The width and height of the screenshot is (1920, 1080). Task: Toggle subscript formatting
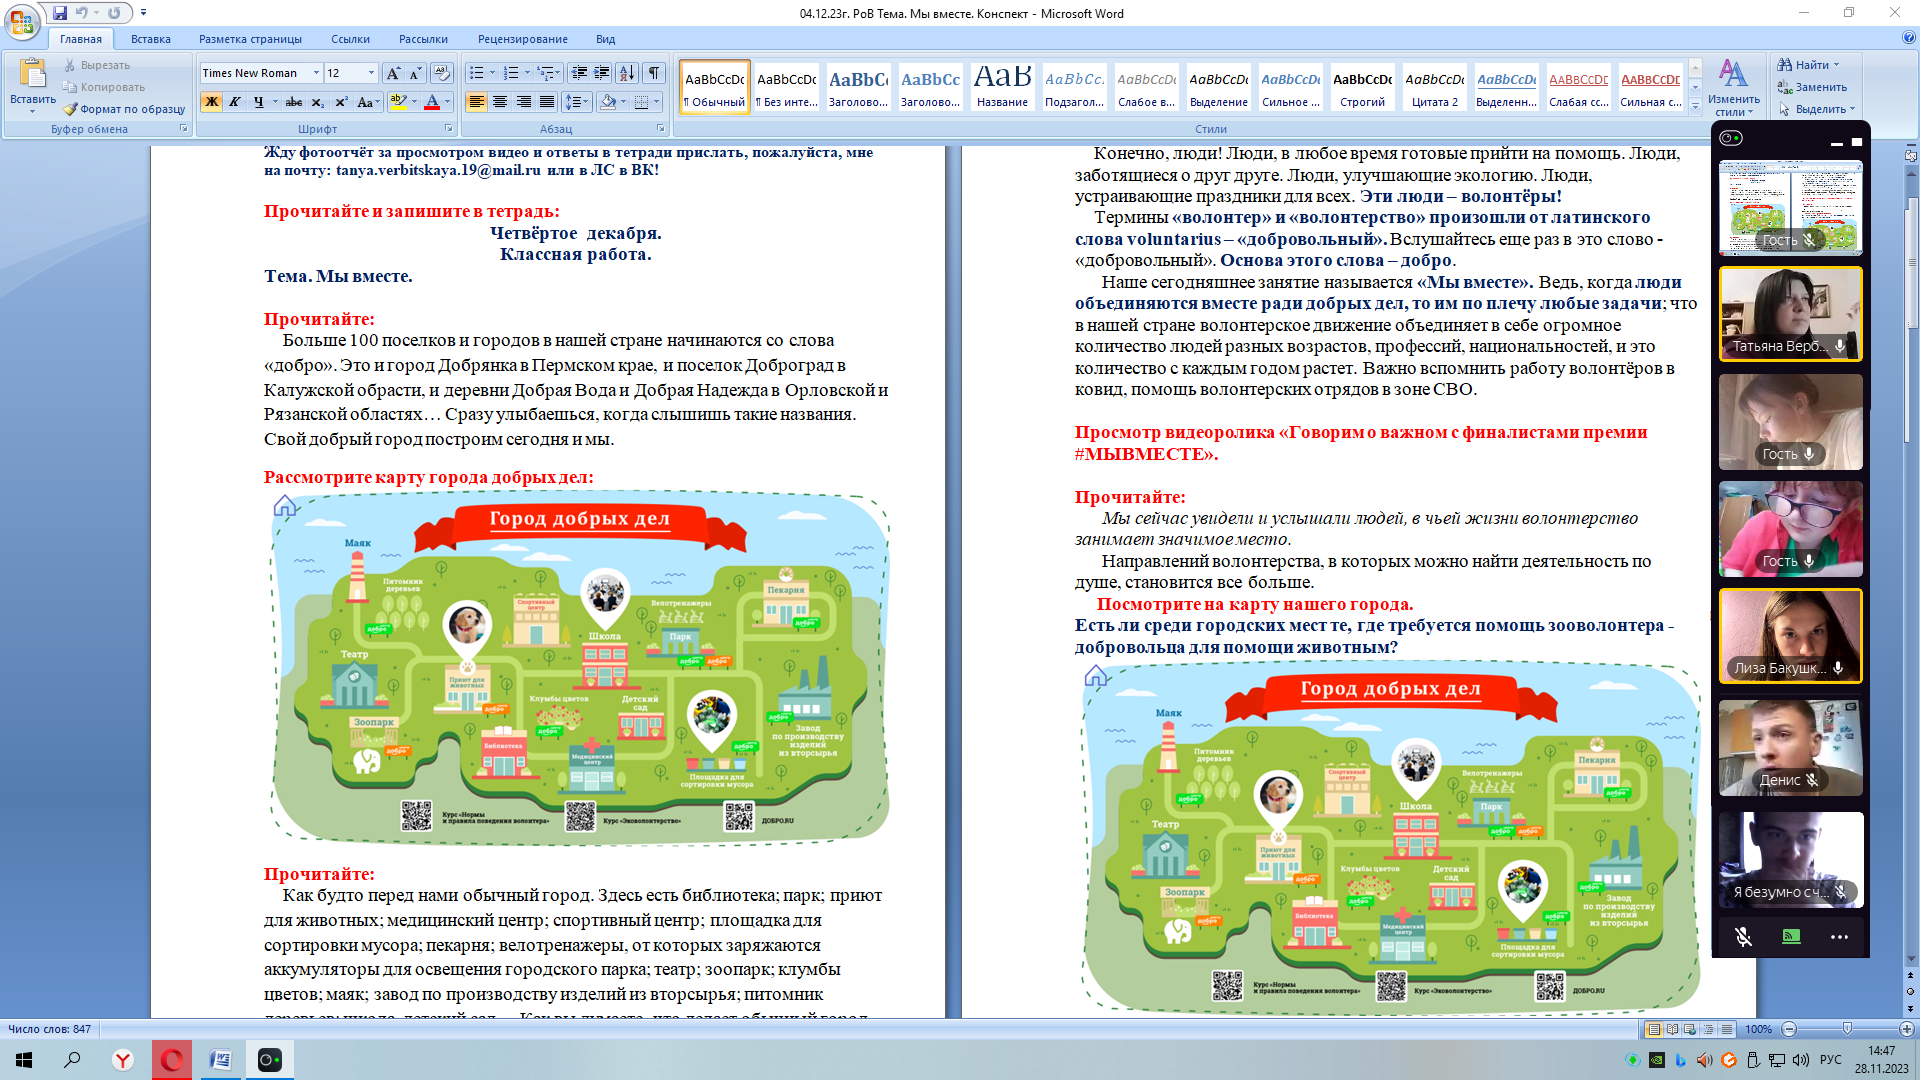pyautogui.click(x=317, y=102)
